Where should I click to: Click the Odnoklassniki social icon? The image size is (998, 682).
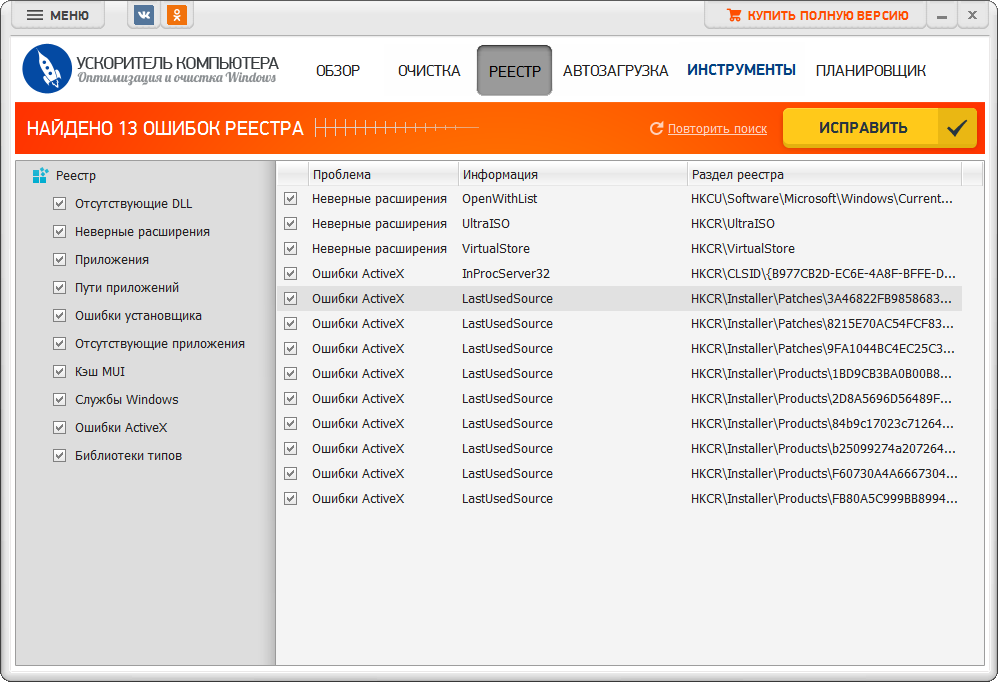pyautogui.click(x=177, y=15)
